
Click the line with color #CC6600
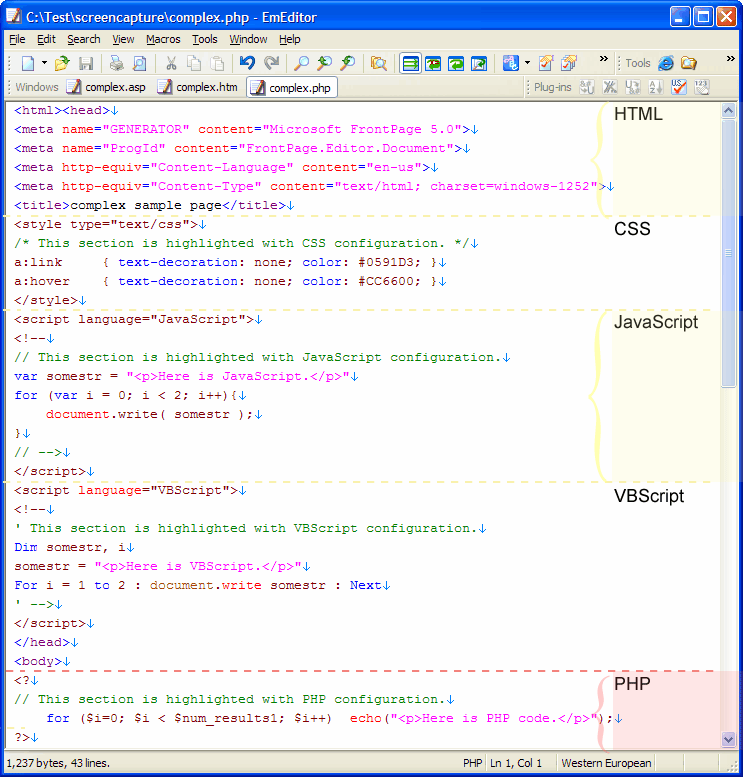(230, 281)
